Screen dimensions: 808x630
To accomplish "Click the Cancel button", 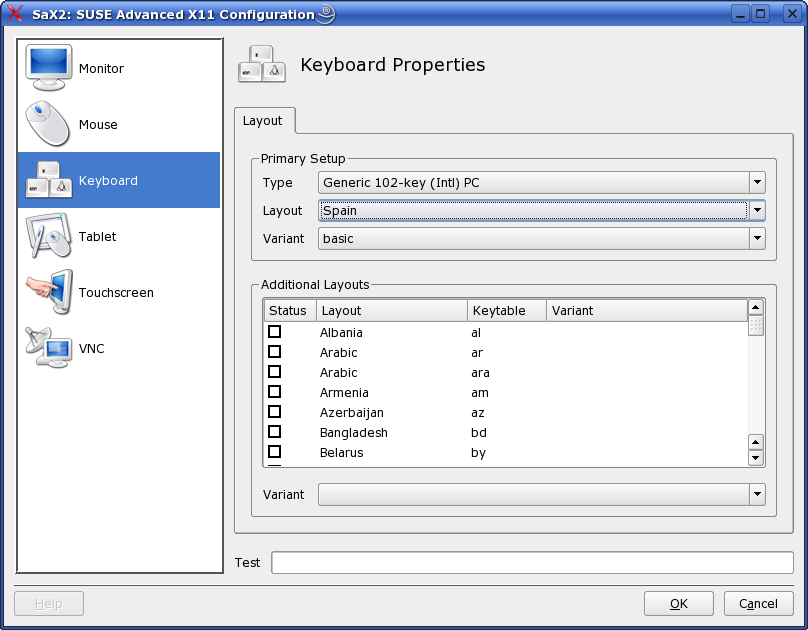I will coord(759,604).
